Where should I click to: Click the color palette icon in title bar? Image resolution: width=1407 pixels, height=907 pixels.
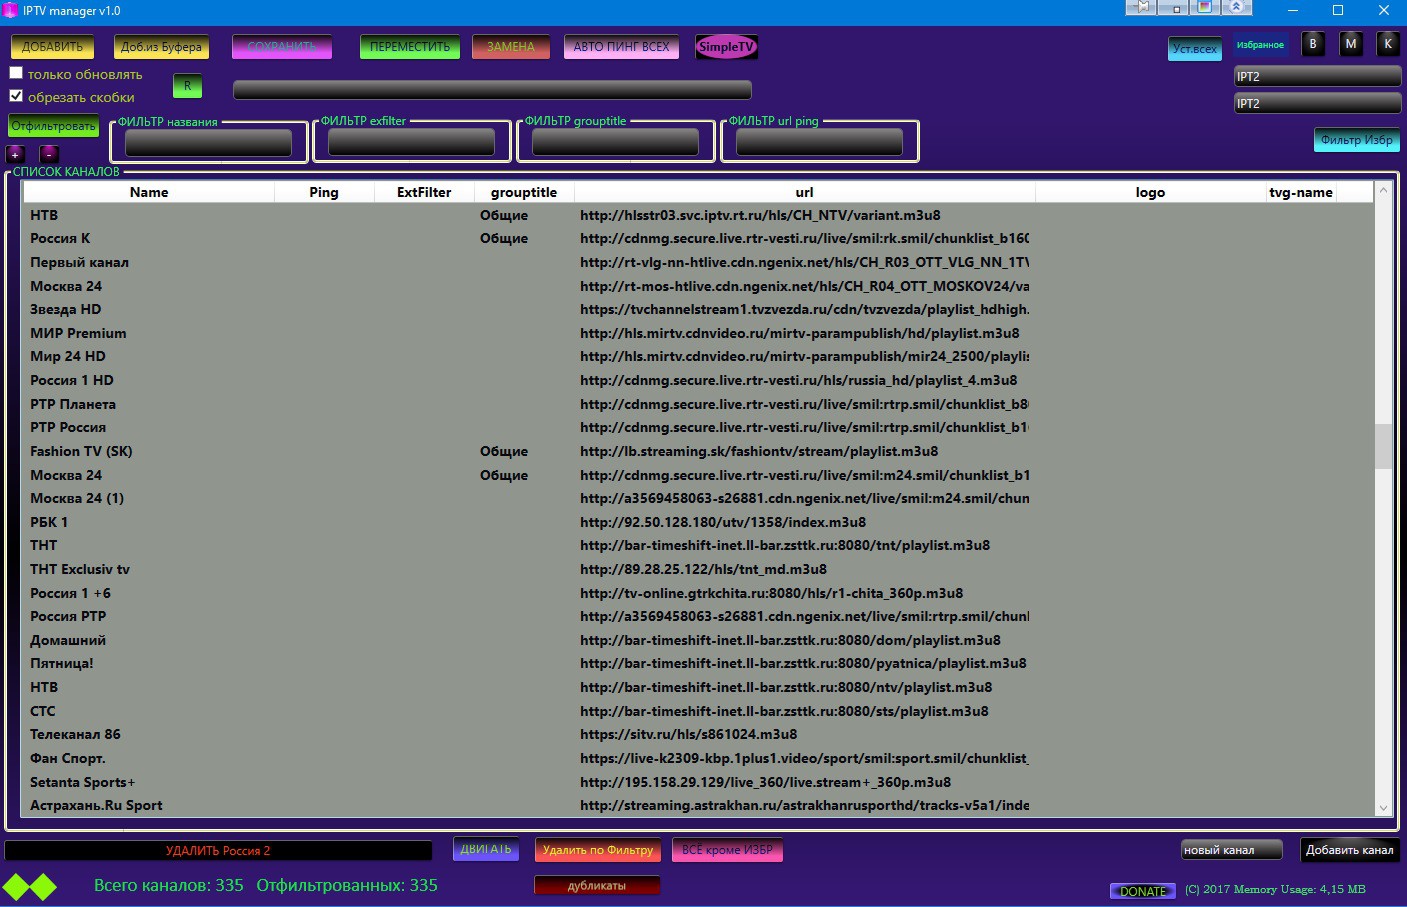coord(1205,7)
